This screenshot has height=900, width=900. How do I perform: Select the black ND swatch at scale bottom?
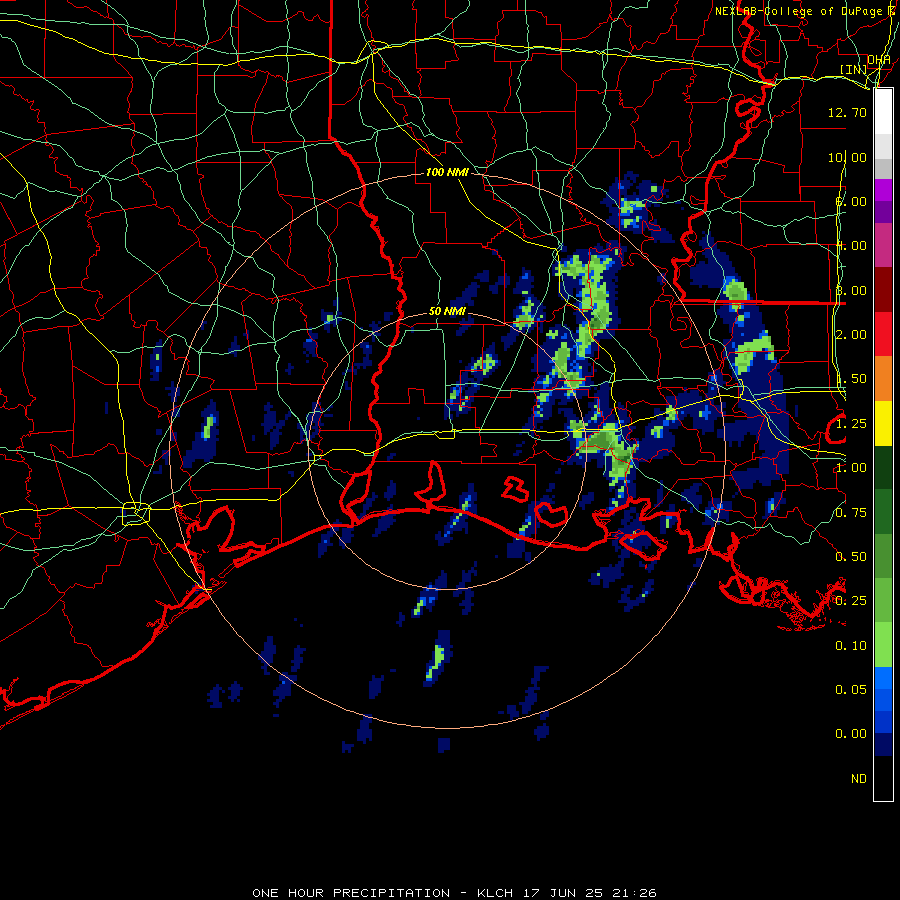[883, 778]
